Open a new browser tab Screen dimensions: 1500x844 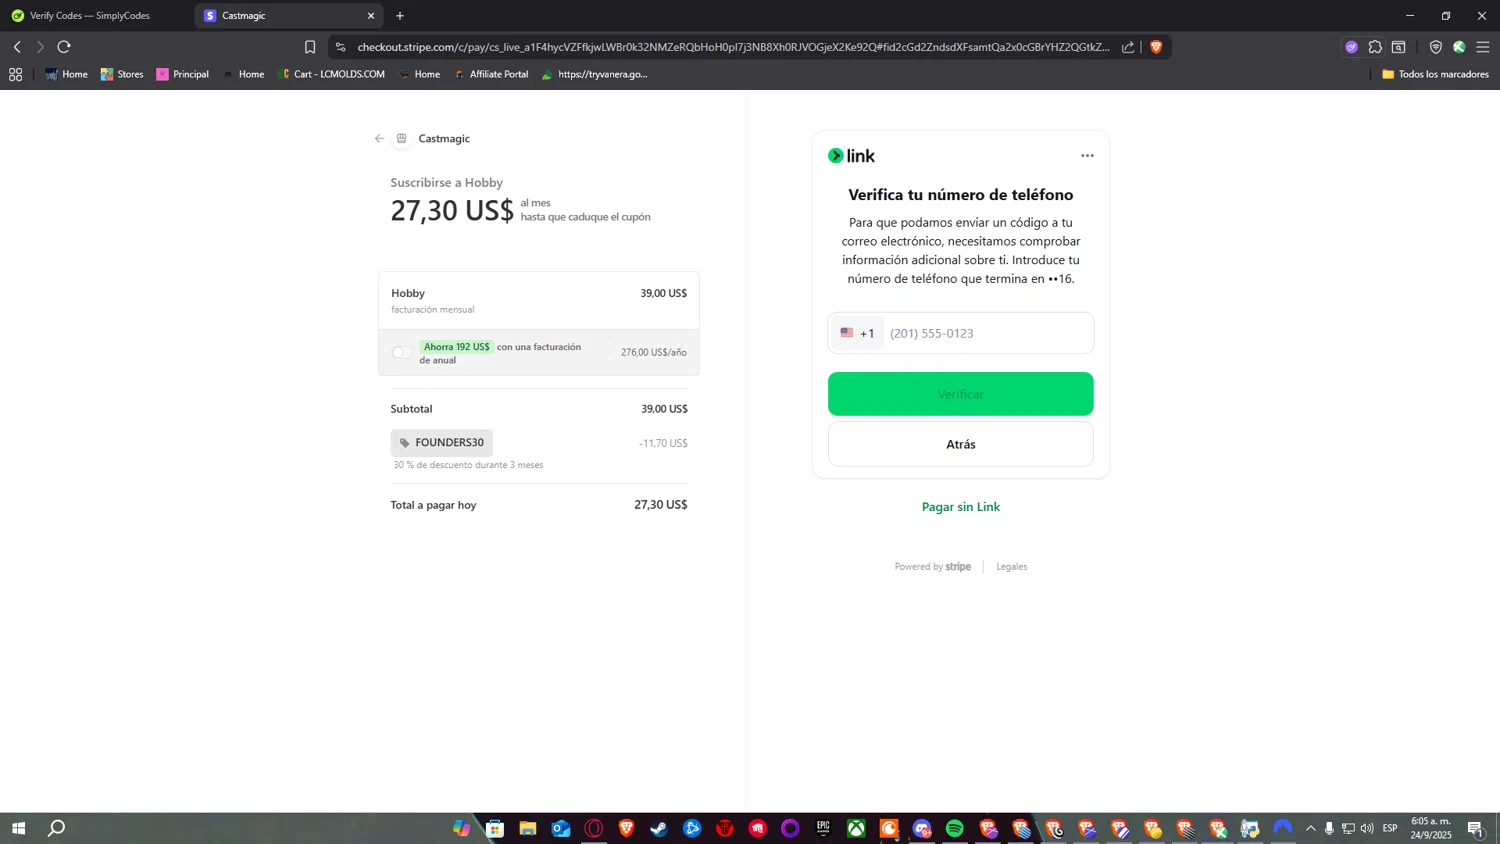pos(400,16)
